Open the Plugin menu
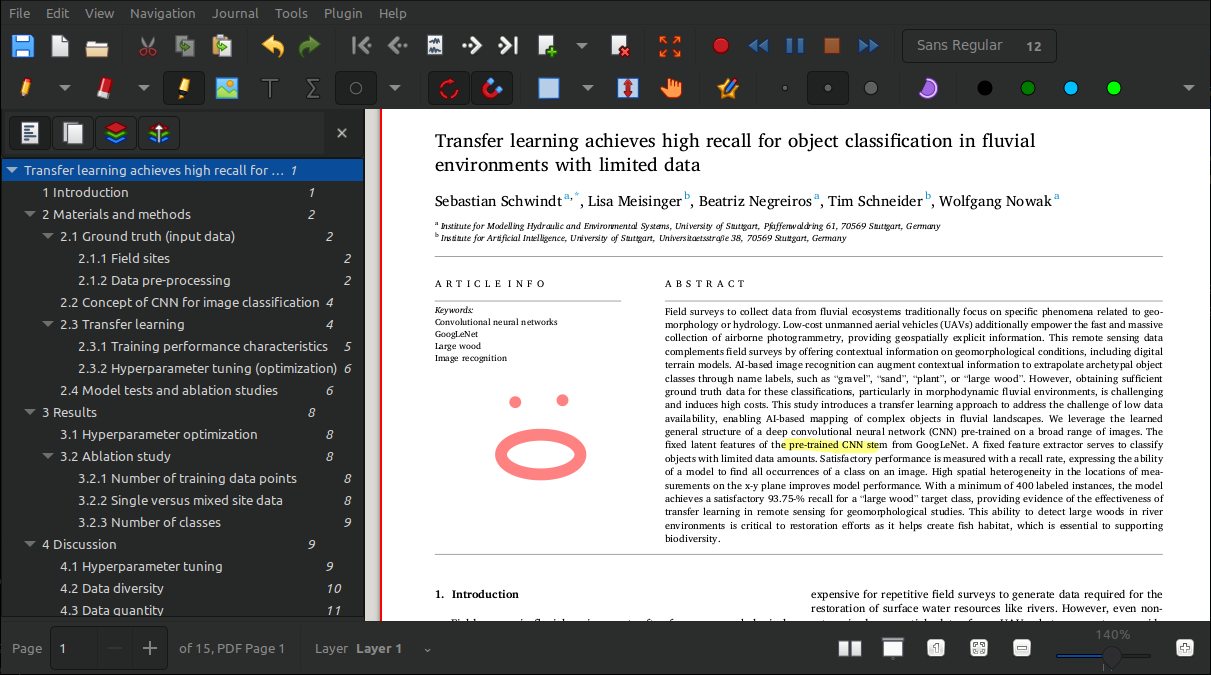Screen dimensions: 1211x675 click(x=343, y=13)
